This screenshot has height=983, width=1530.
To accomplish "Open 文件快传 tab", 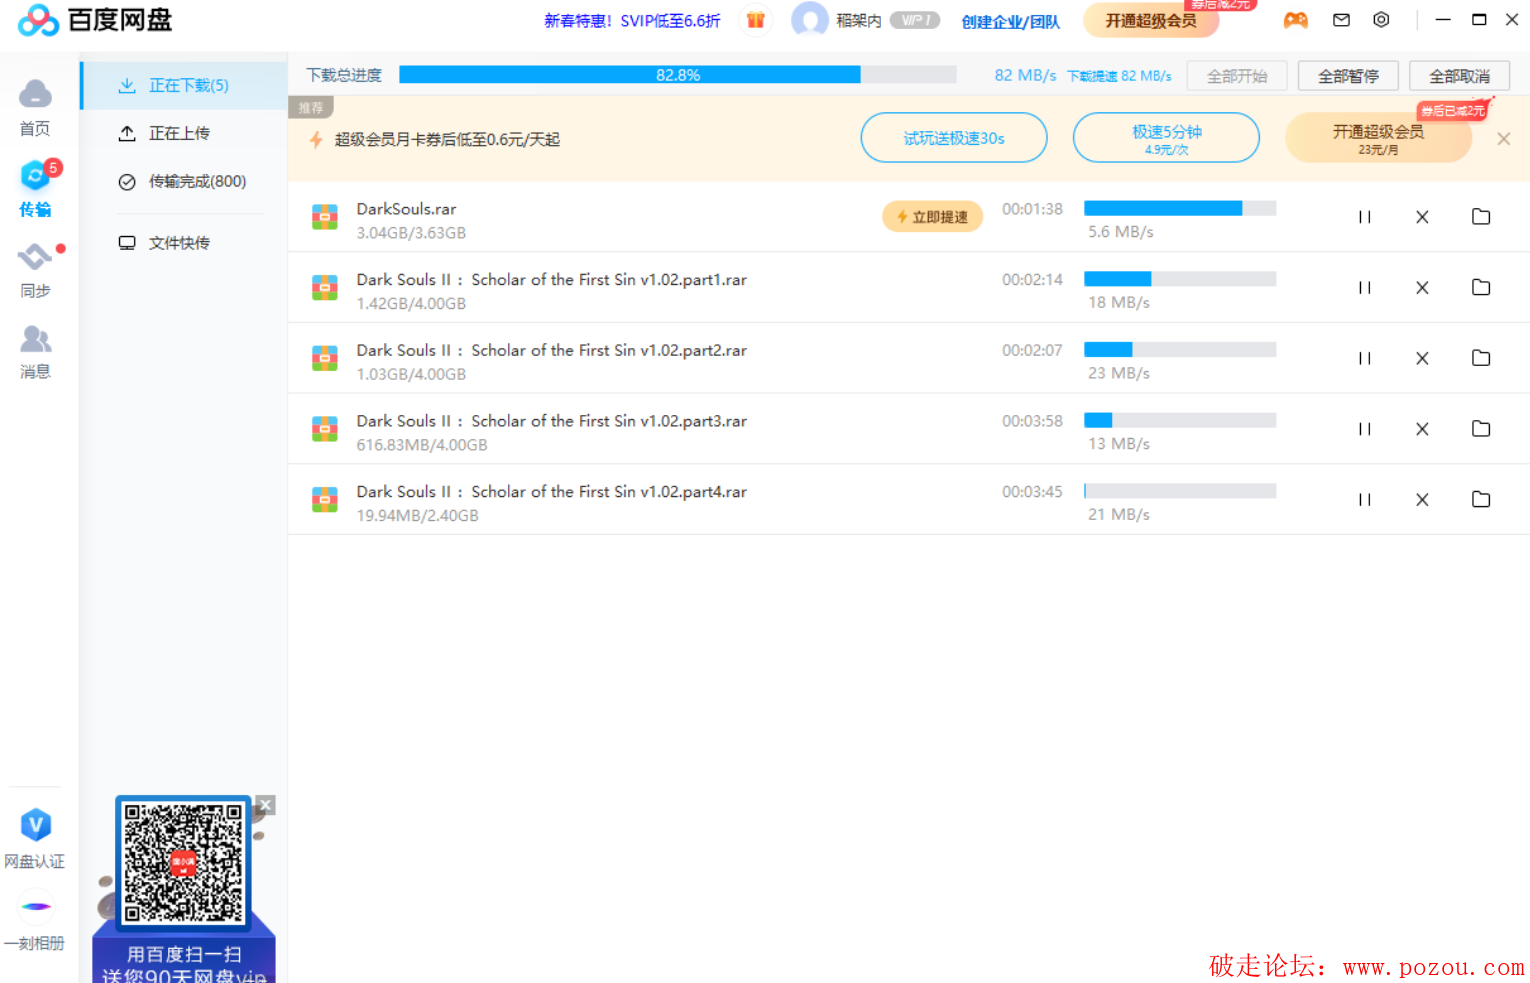I will point(184,243).
